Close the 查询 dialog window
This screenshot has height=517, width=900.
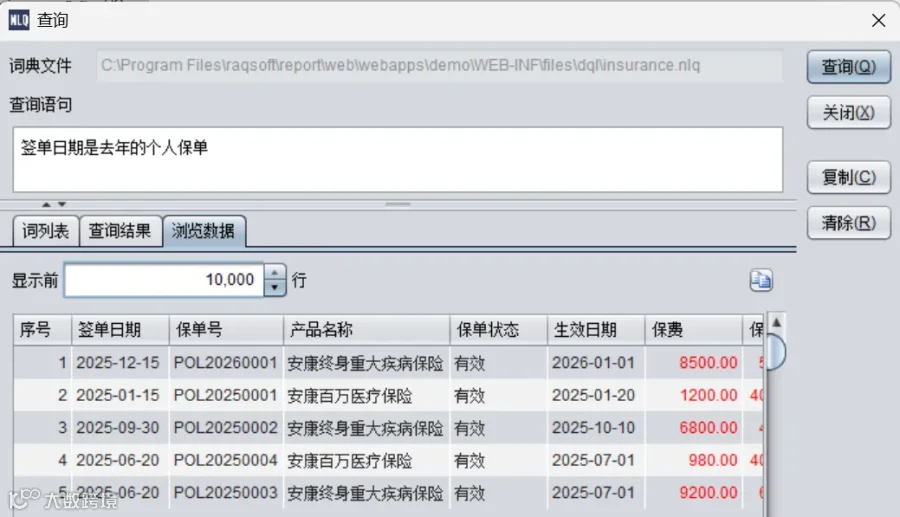click(878, 21)
